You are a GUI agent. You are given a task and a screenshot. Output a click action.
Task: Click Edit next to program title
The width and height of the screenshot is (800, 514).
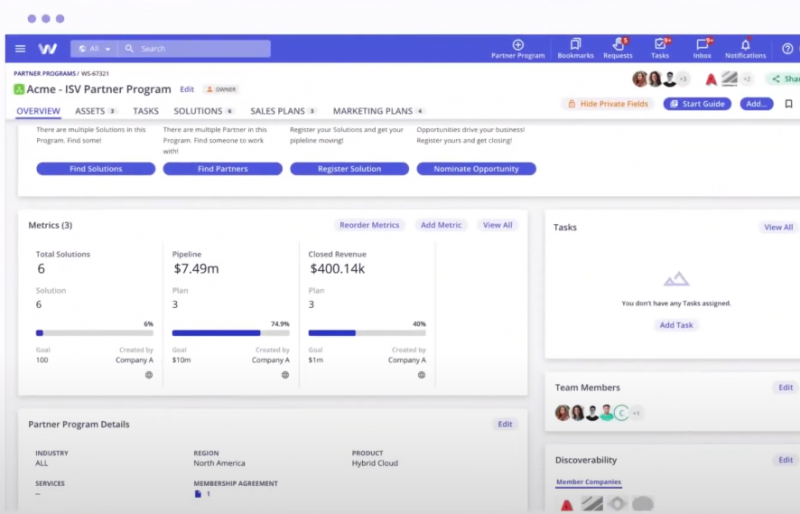click(x=187, y=89)
